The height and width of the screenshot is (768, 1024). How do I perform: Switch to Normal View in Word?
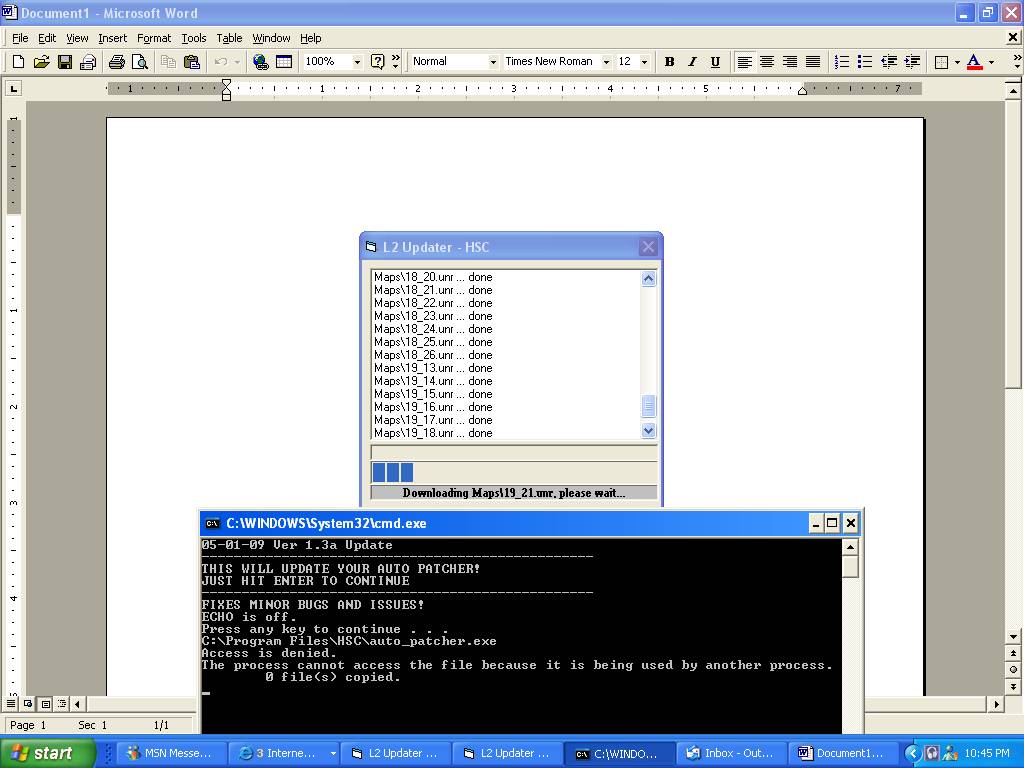[x=11, y=704]
